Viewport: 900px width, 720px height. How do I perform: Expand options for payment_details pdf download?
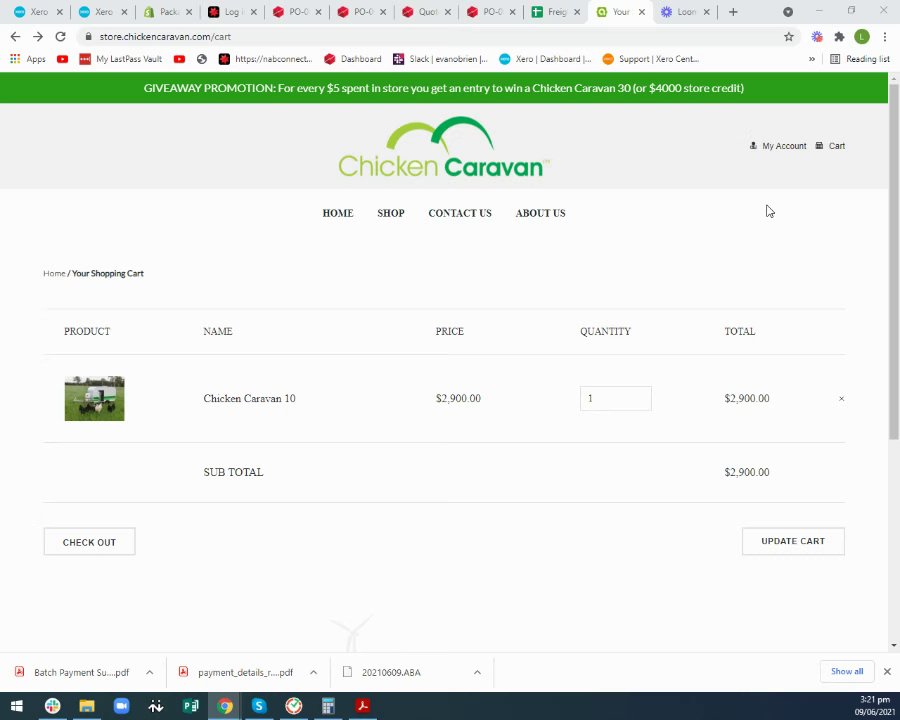pos(313,672)
